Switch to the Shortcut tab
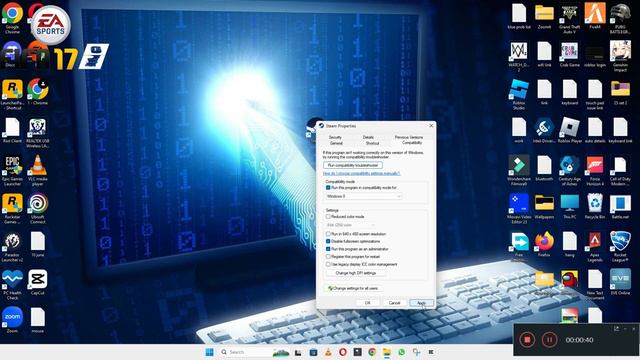 click(x=372, y=143)
